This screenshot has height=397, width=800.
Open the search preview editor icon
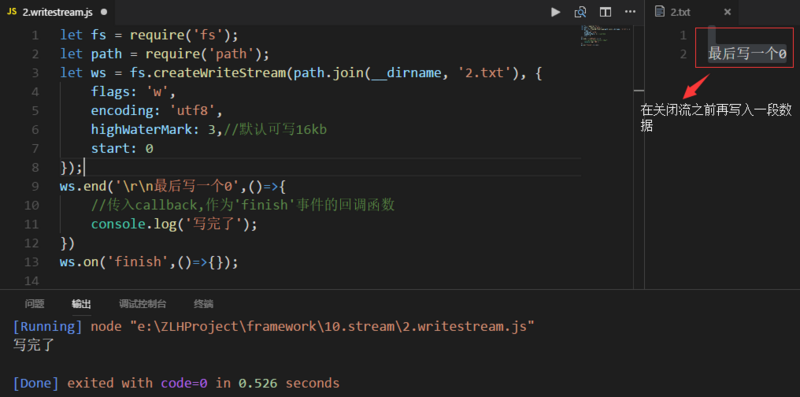coord(580,12)
